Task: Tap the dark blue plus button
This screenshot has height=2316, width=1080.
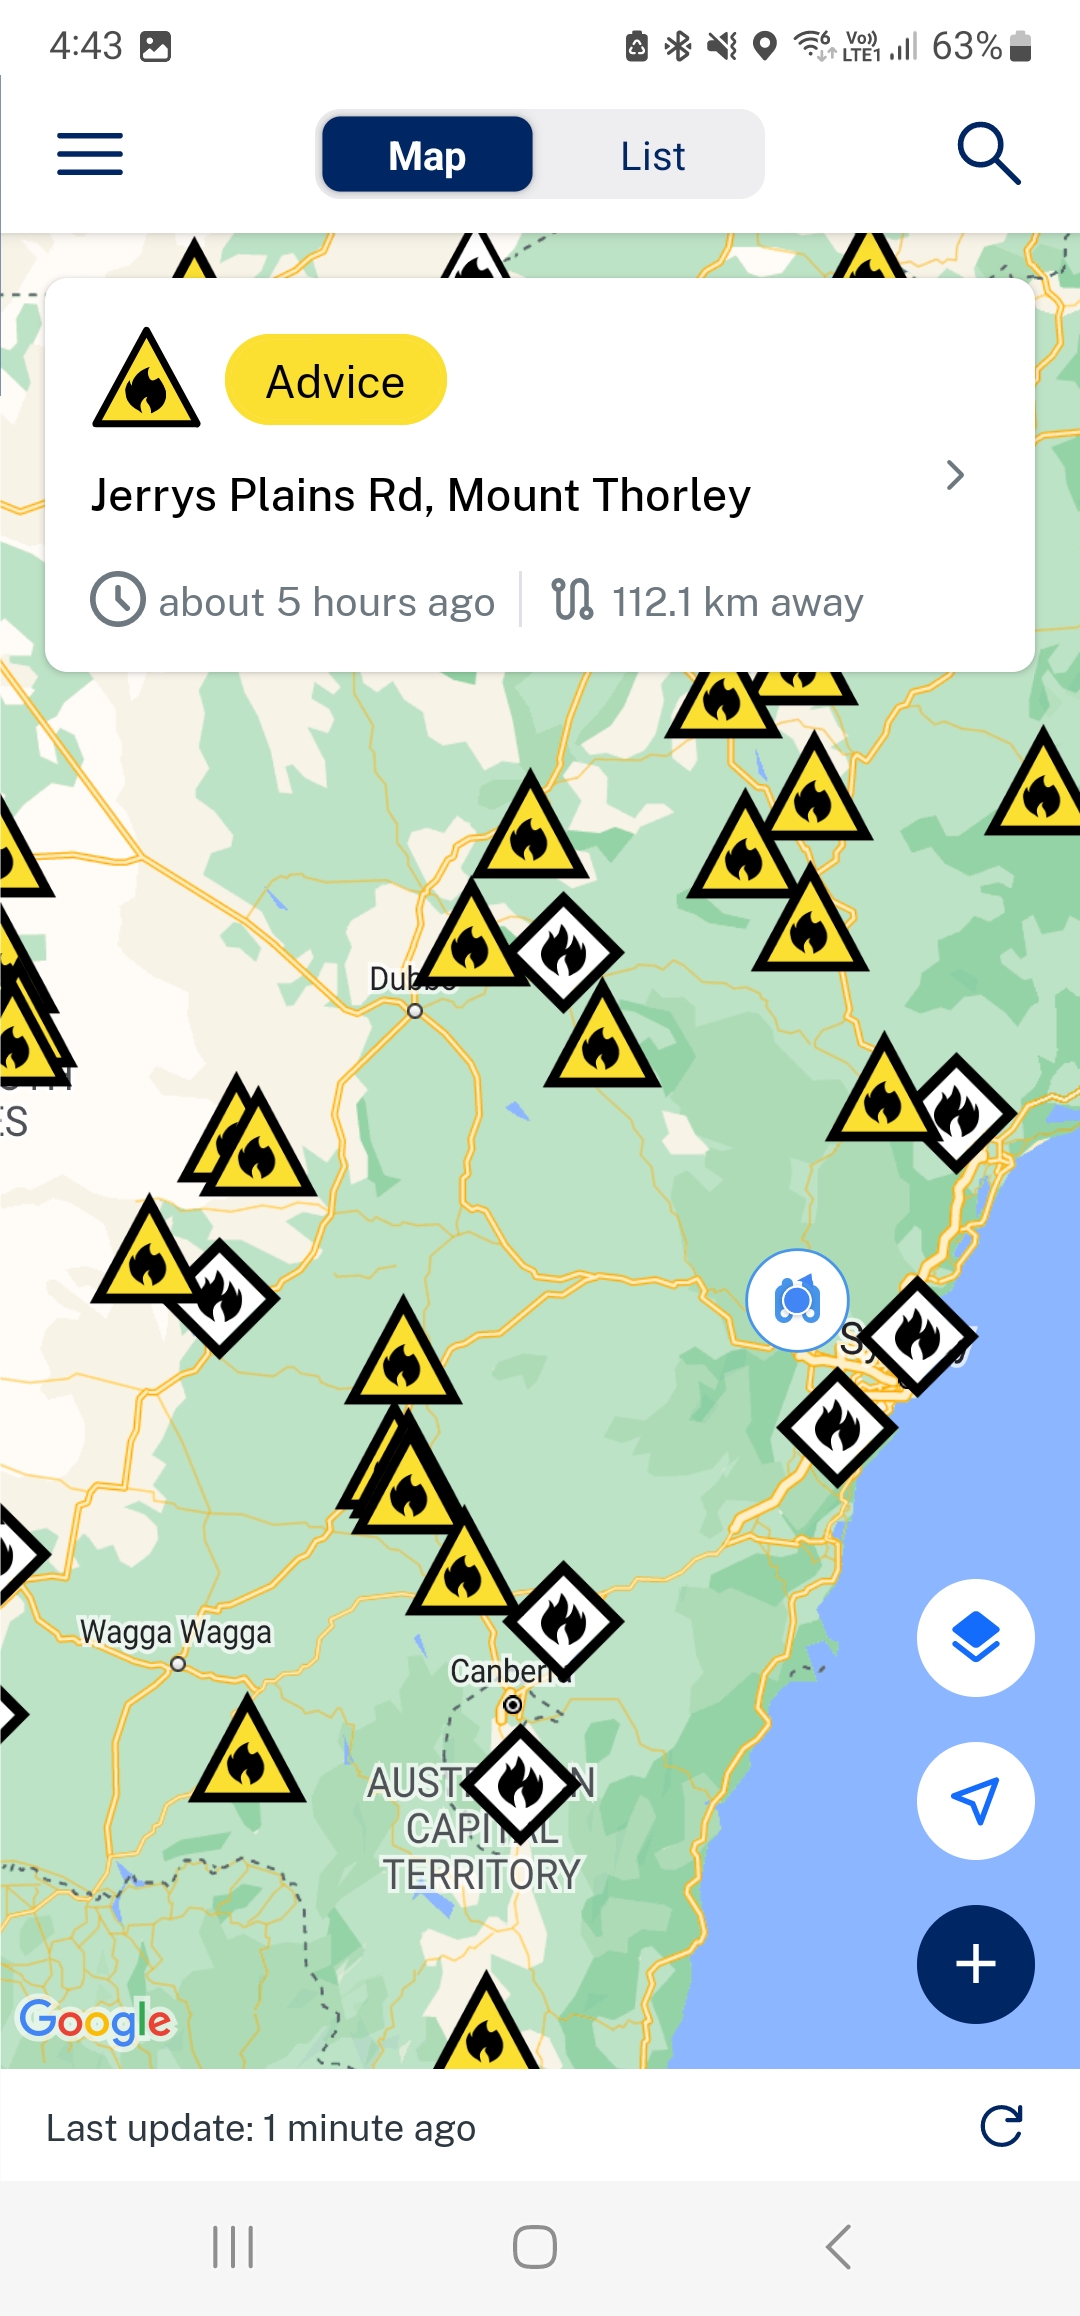Action: pyautogui.click(x=975, y=1965)
